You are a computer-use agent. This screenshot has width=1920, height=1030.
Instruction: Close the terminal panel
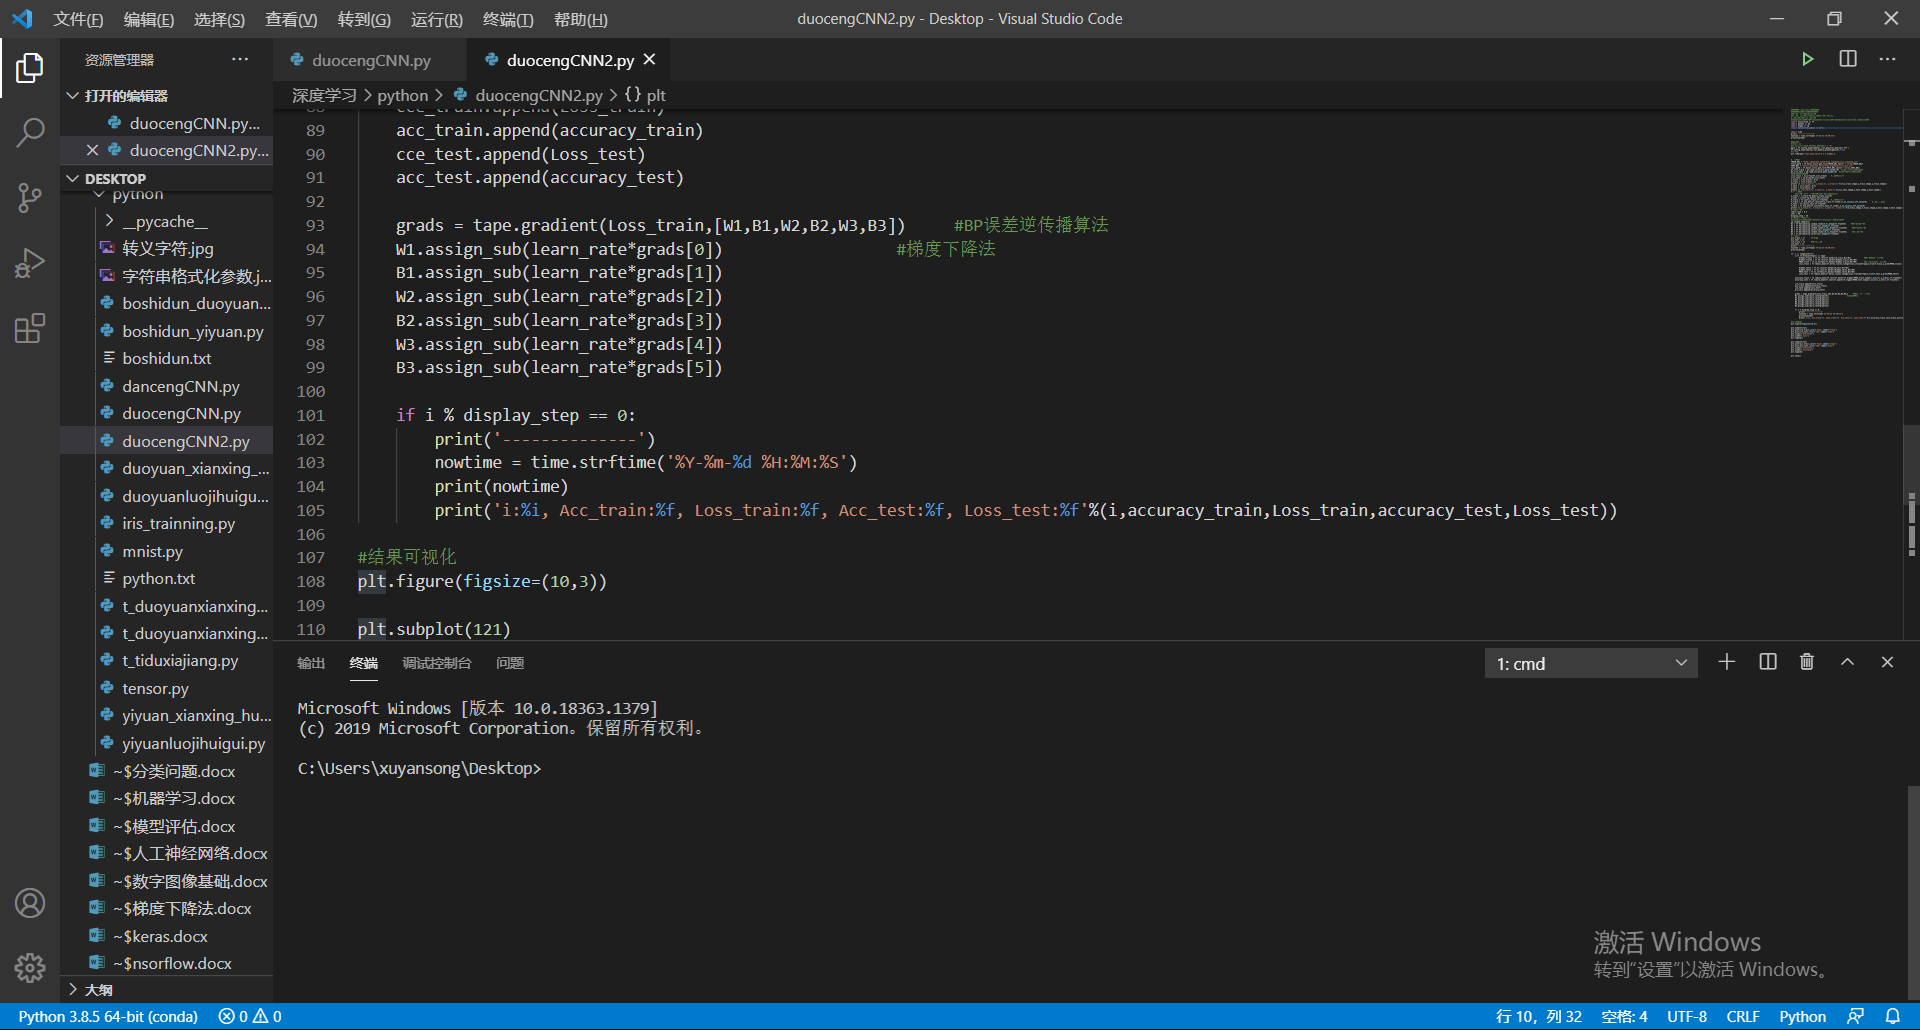tap(1887, 662)
